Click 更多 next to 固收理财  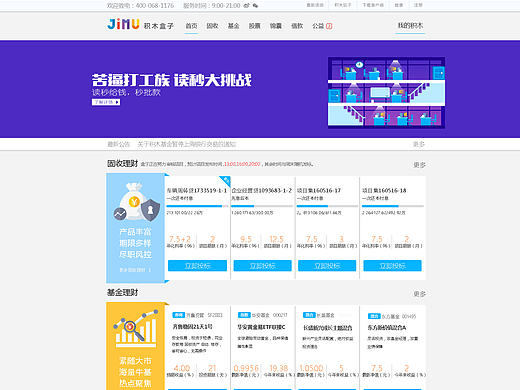tap(419, 165)
